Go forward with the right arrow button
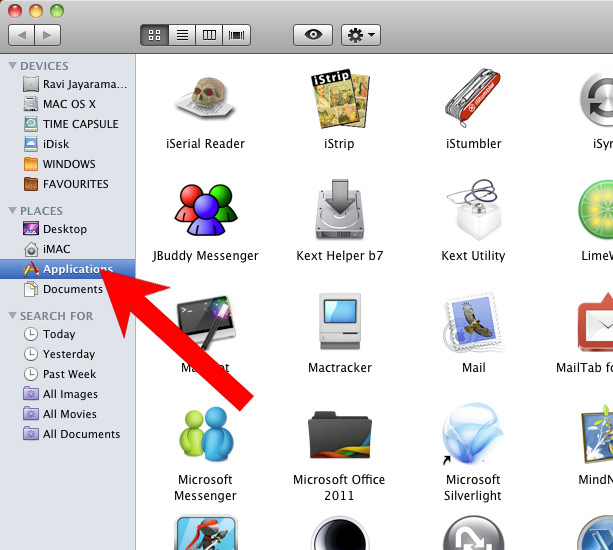The height and width of the screenshot is (550, 613). 47,35
